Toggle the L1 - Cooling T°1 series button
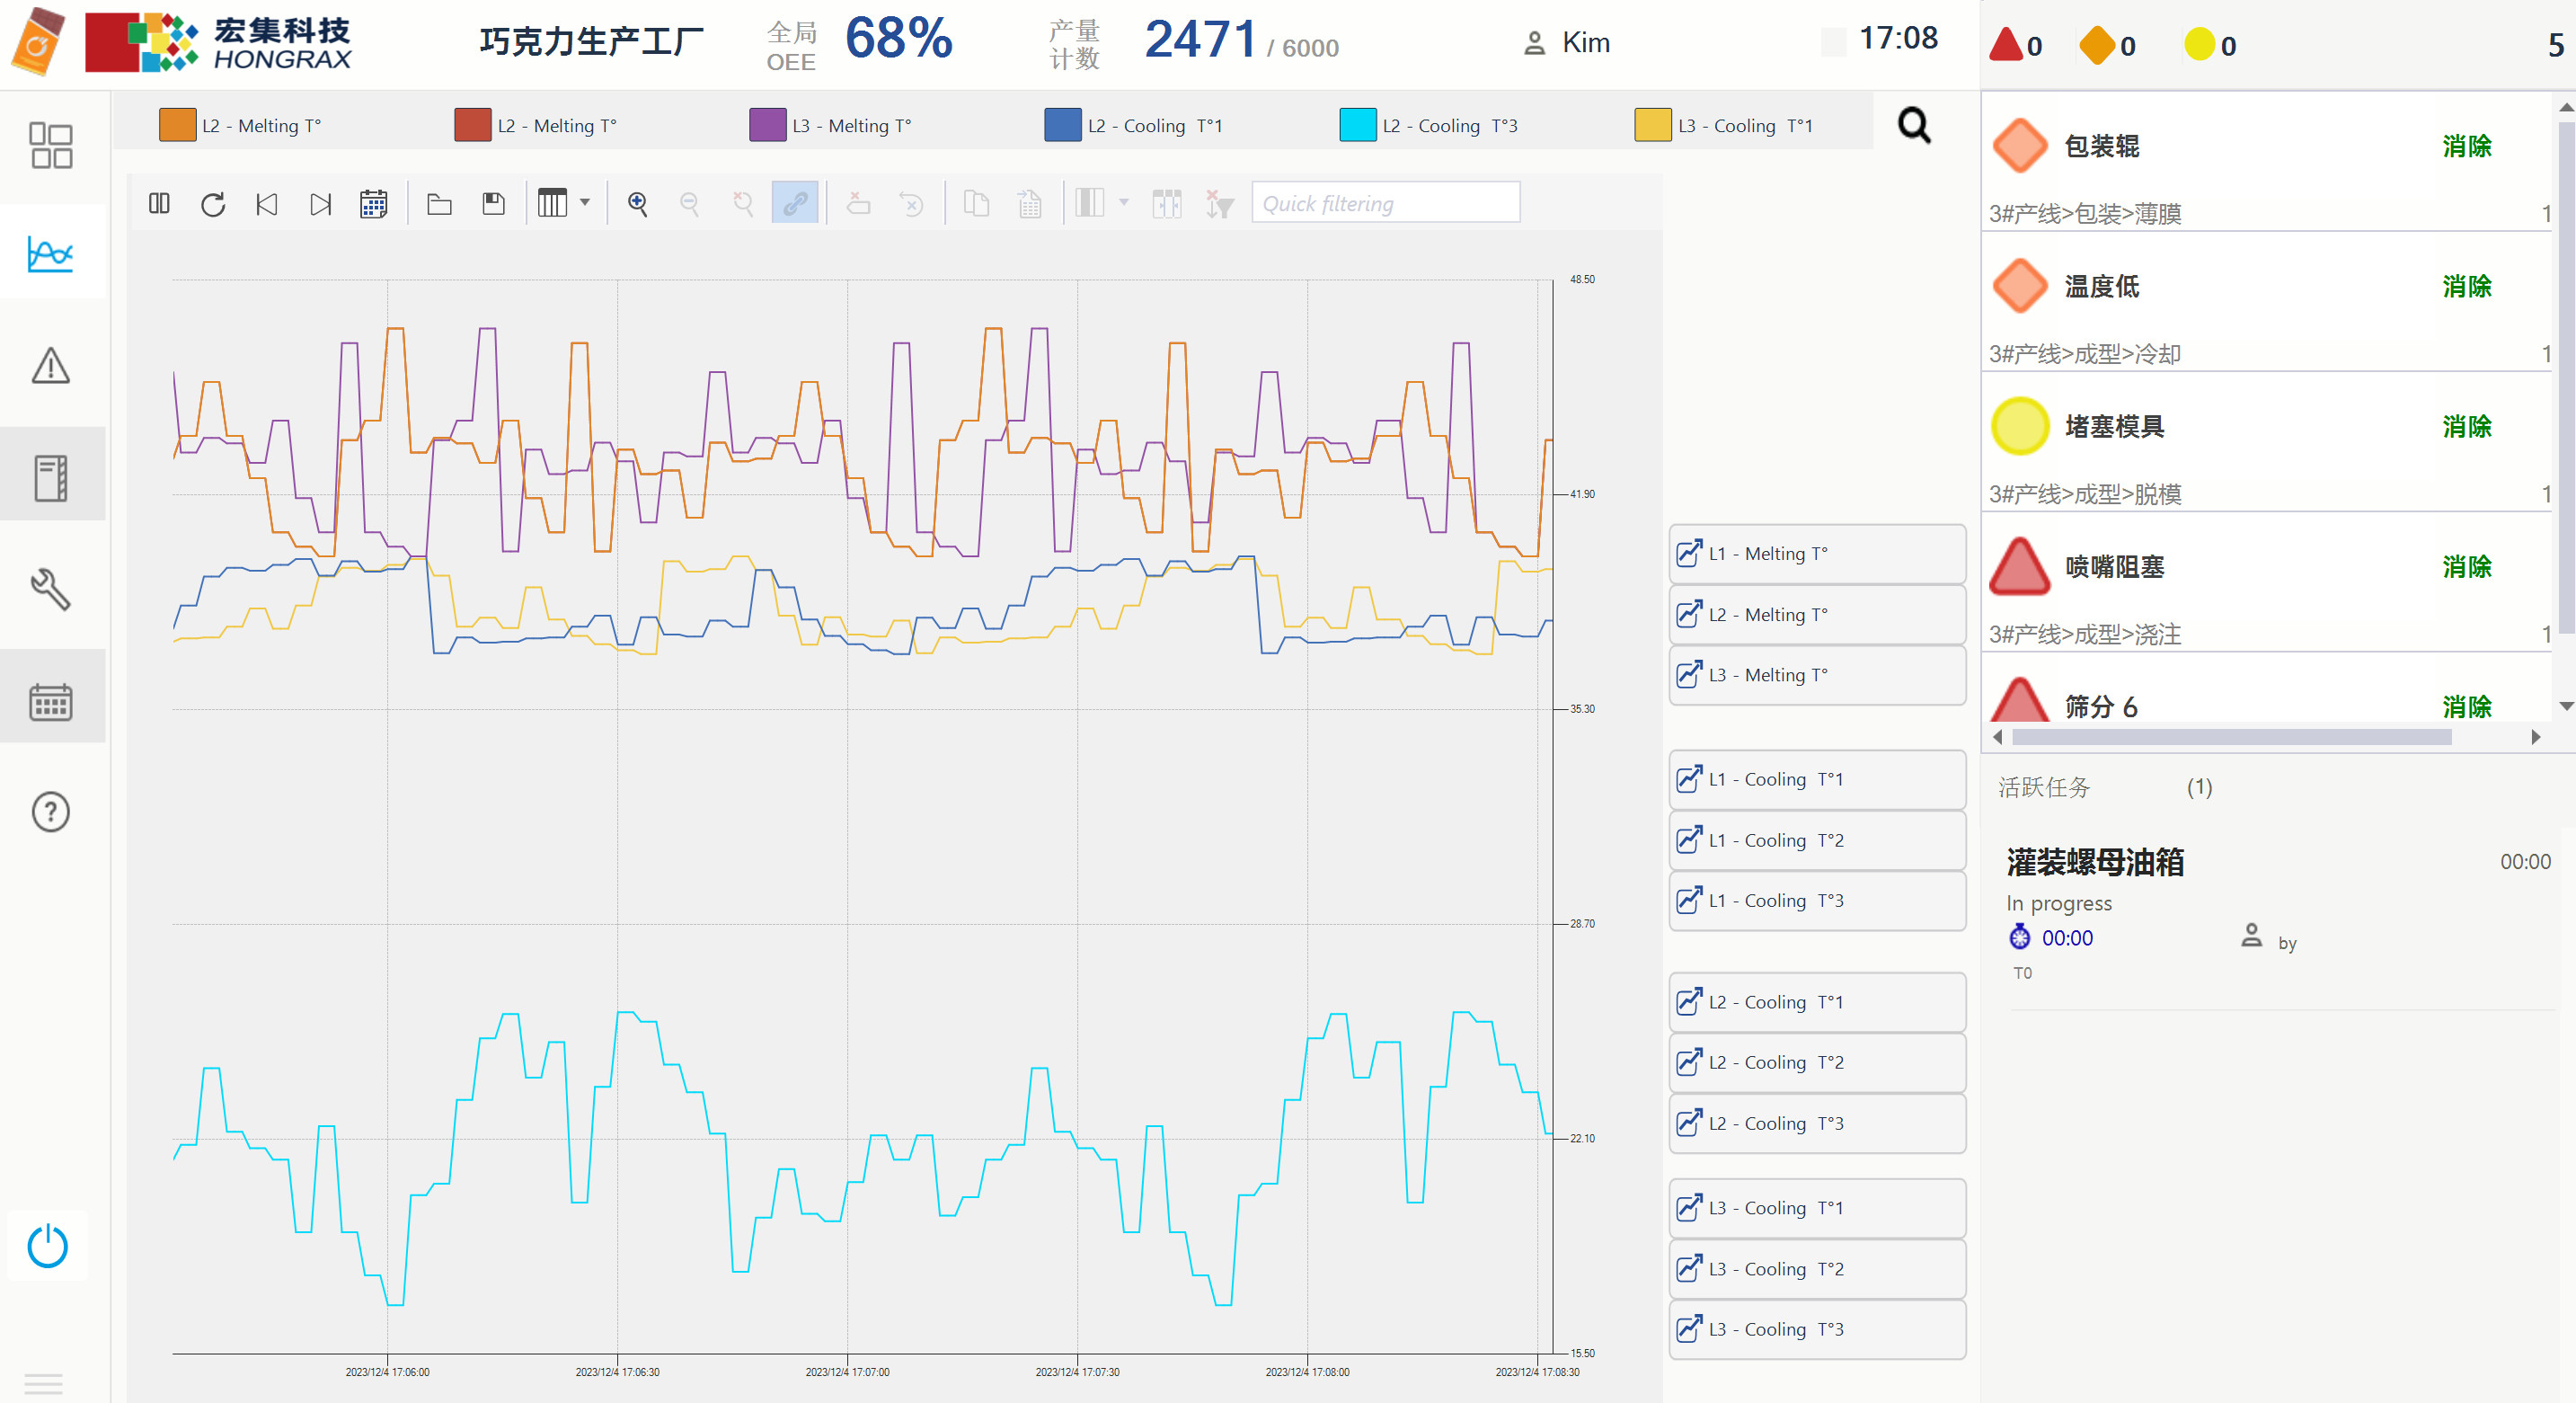 point(1817,779)
